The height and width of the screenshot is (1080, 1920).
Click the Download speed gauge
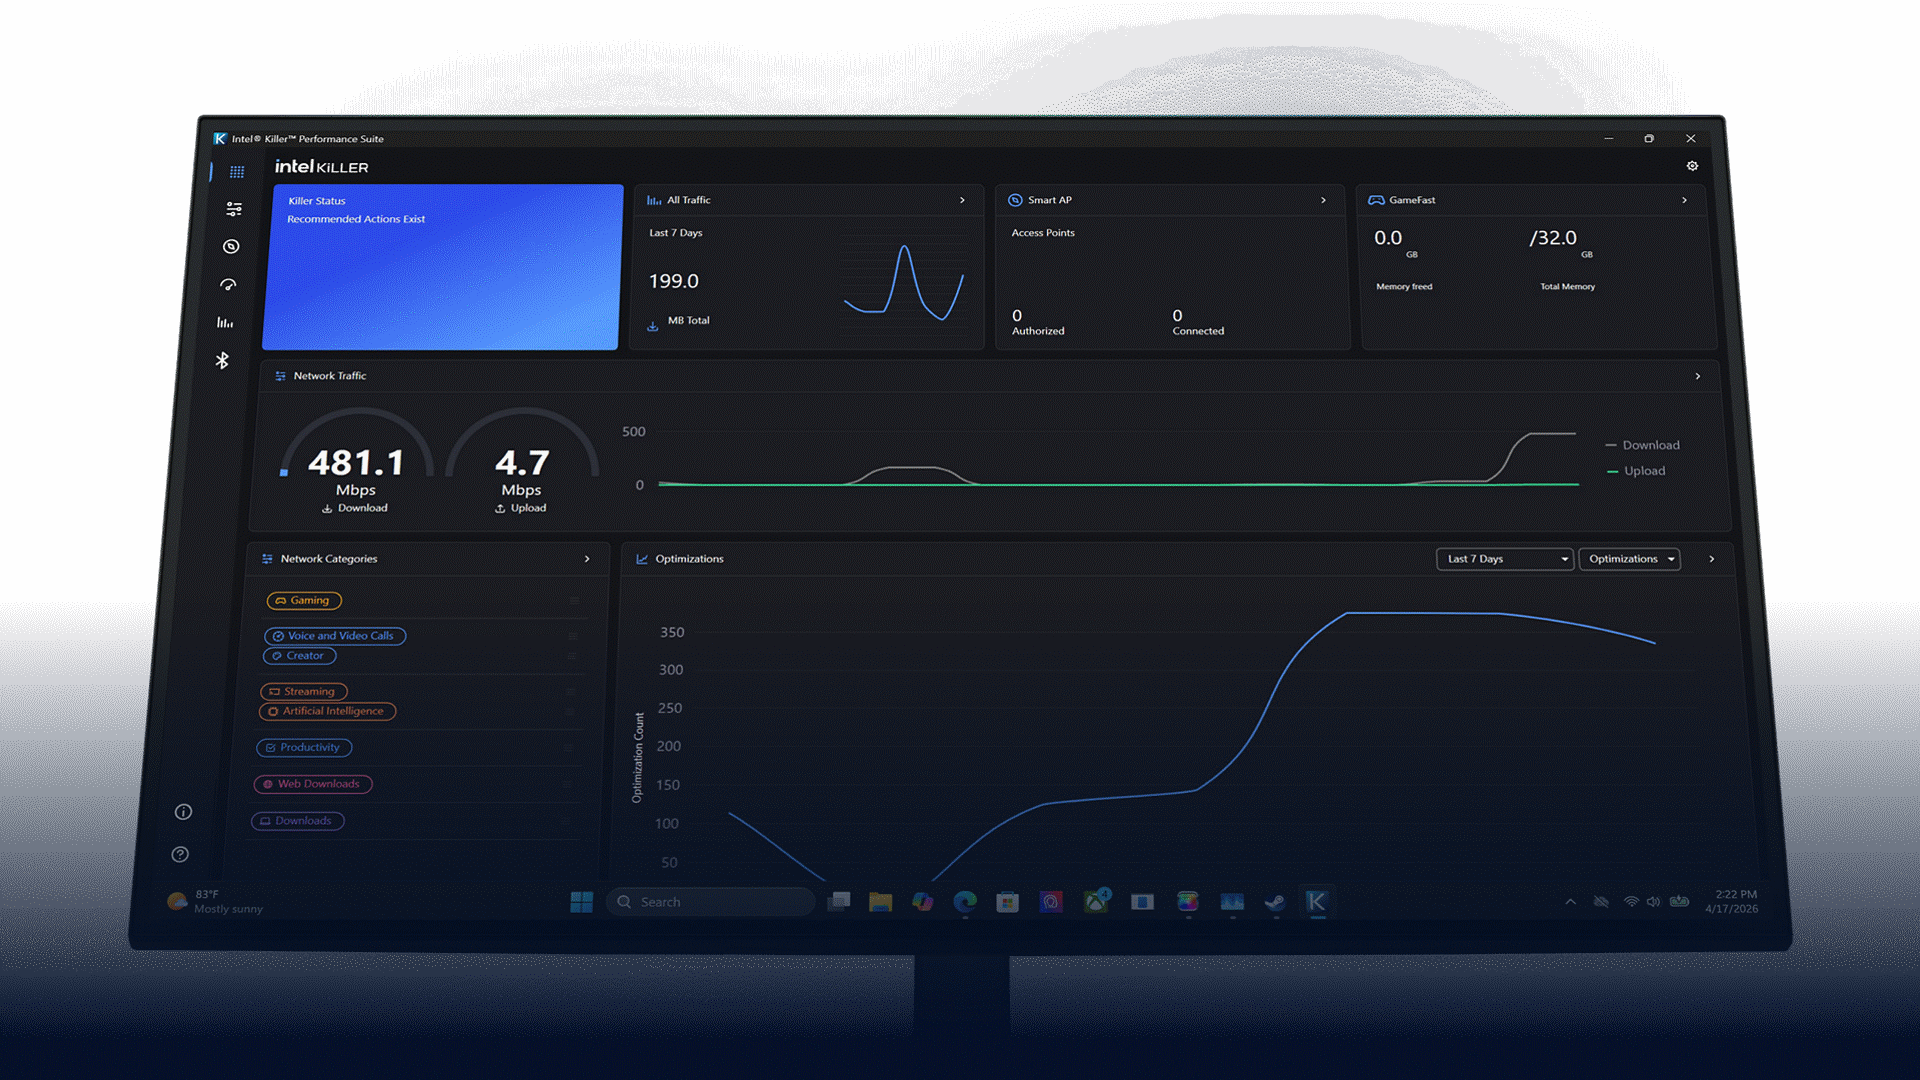pos(356,462)
